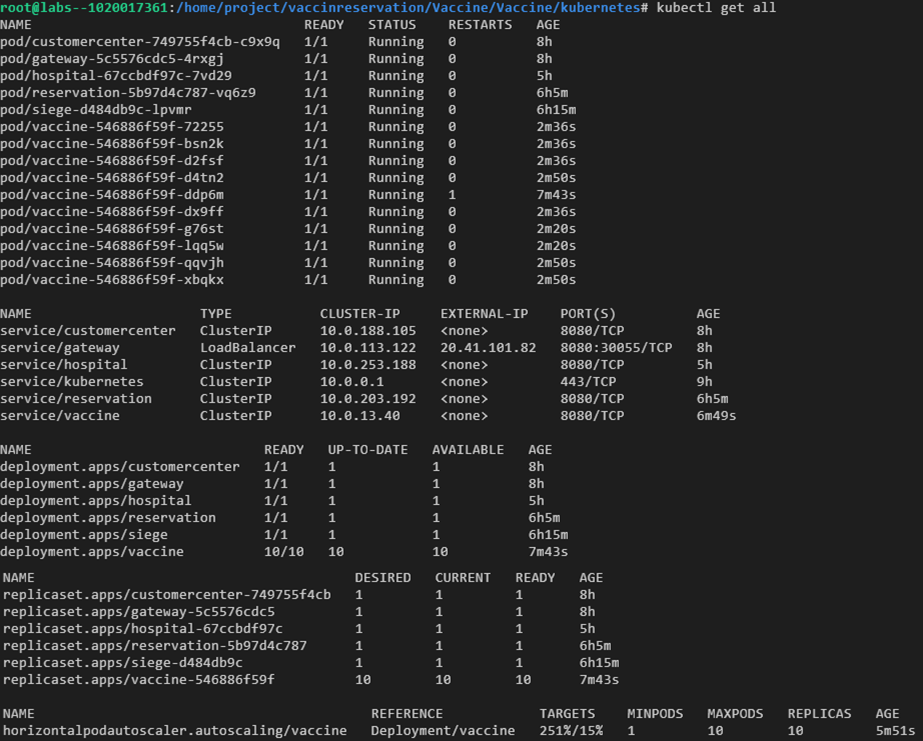Select cluster IP 10.0.203.192
This screenshot has width=923, height=741.
point(368,399)
